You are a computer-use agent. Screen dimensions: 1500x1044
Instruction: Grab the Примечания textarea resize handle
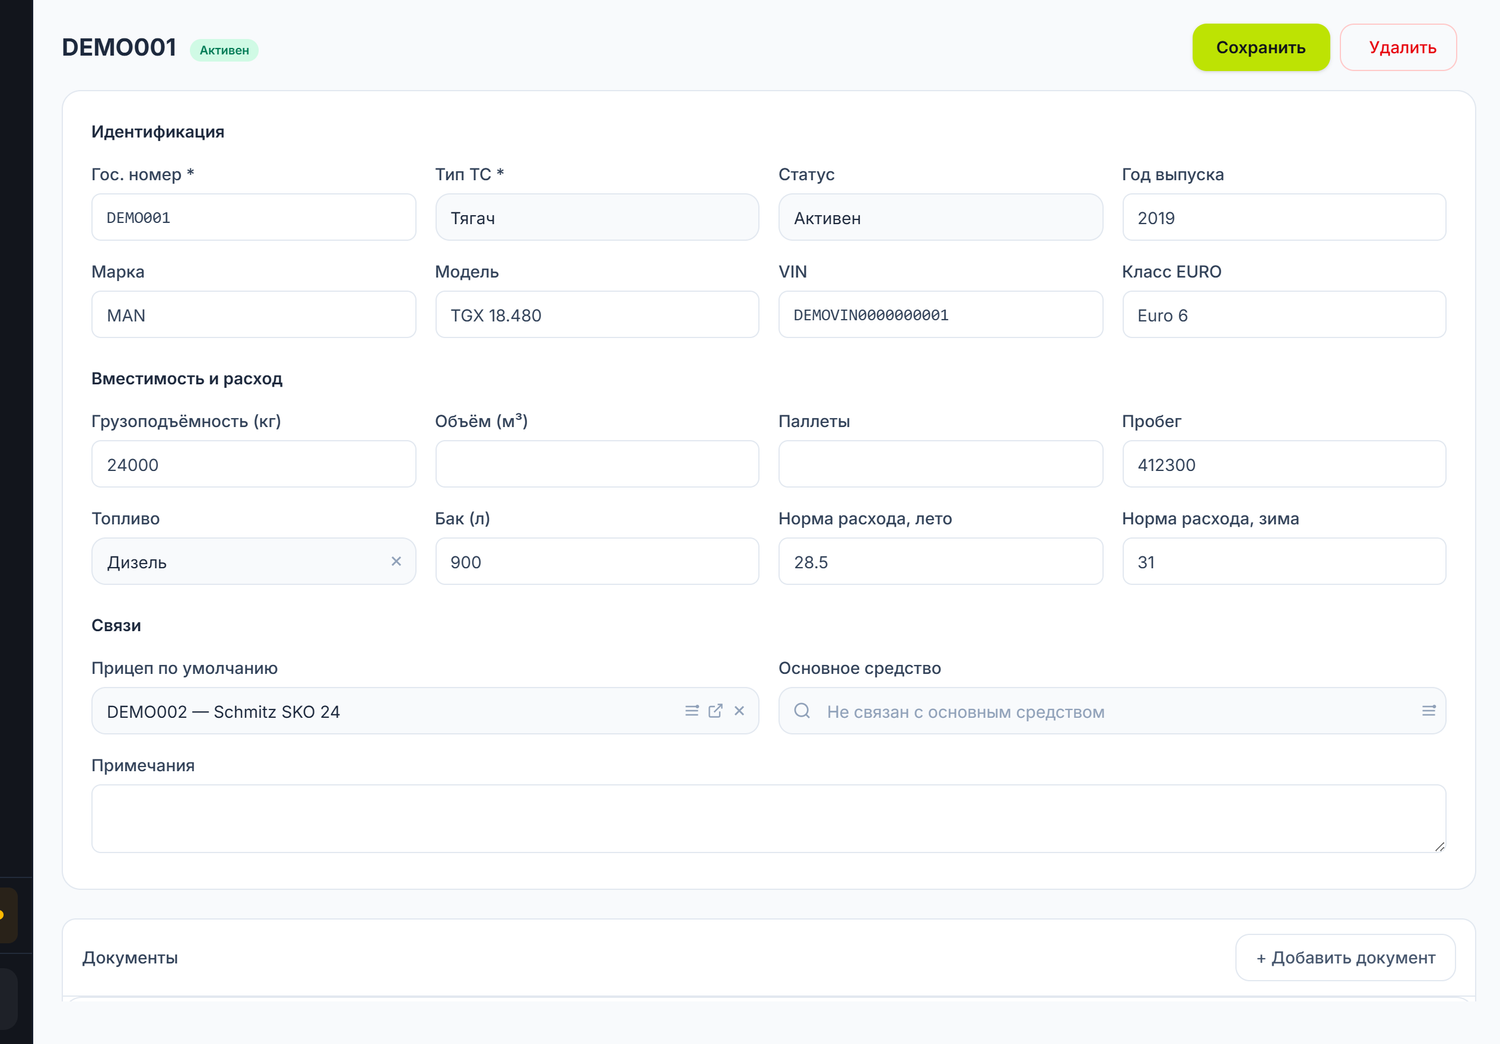pyautogui.click(x=1439, y=846)
